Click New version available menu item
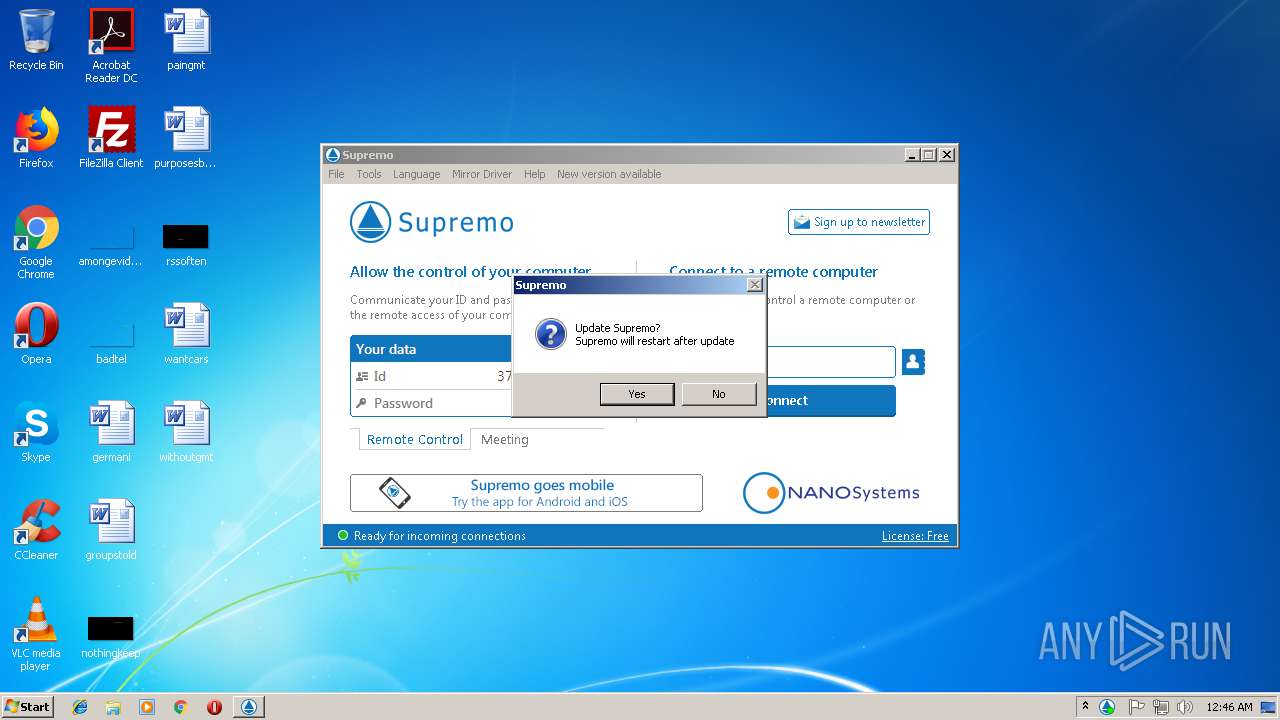This screenshot has height=720, width=1280. [609, 174]
